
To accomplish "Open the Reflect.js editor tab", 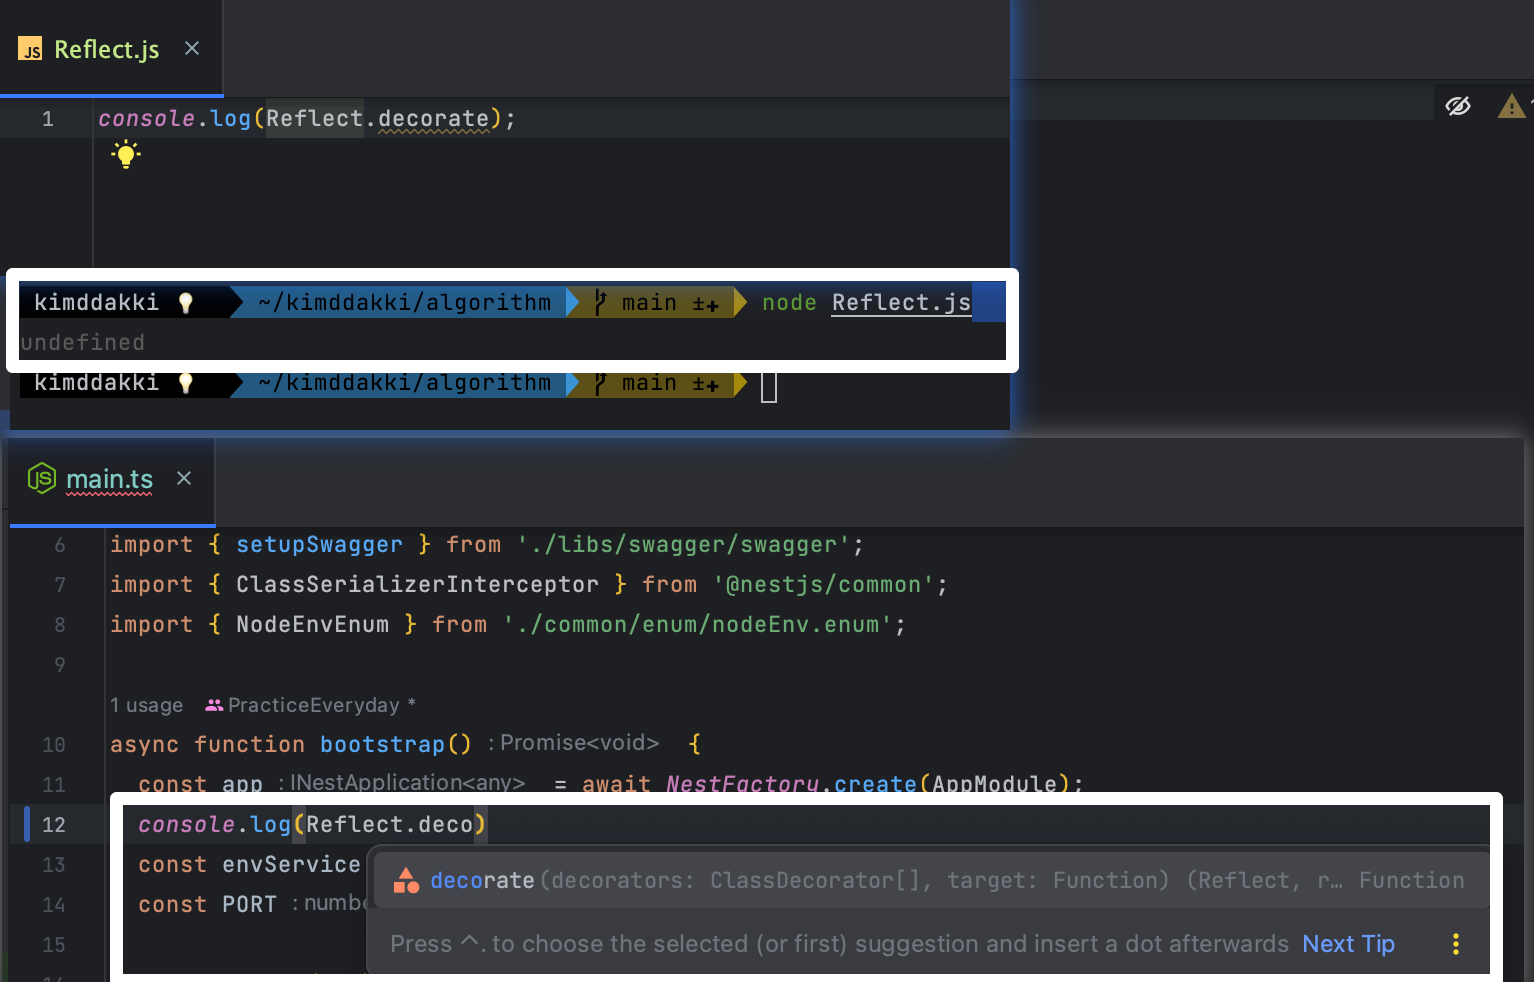I will click(x=111, y=49).
